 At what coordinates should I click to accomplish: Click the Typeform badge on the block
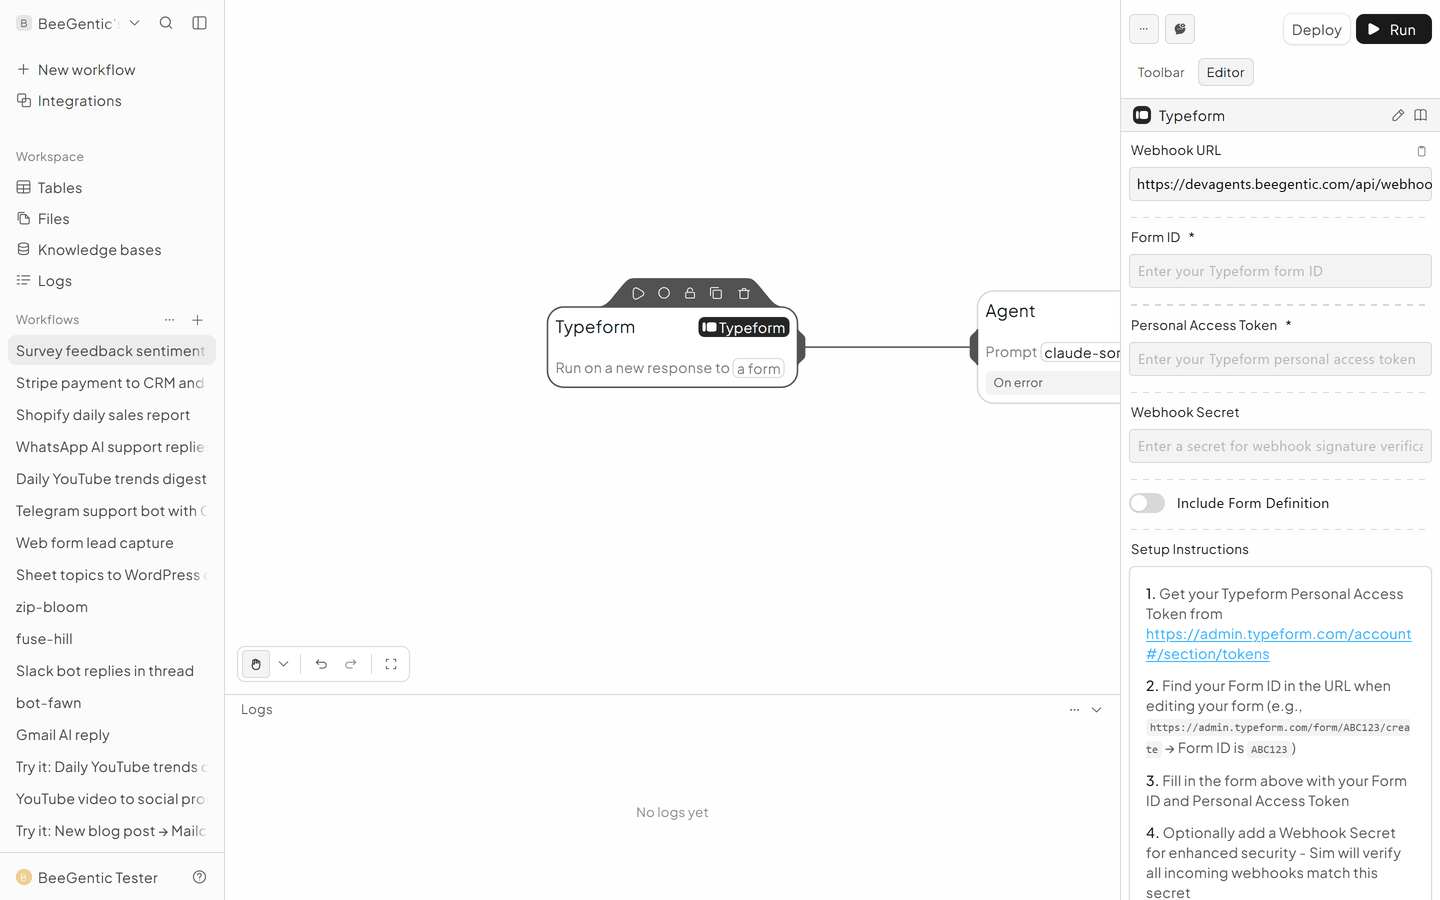coord(744,327)
